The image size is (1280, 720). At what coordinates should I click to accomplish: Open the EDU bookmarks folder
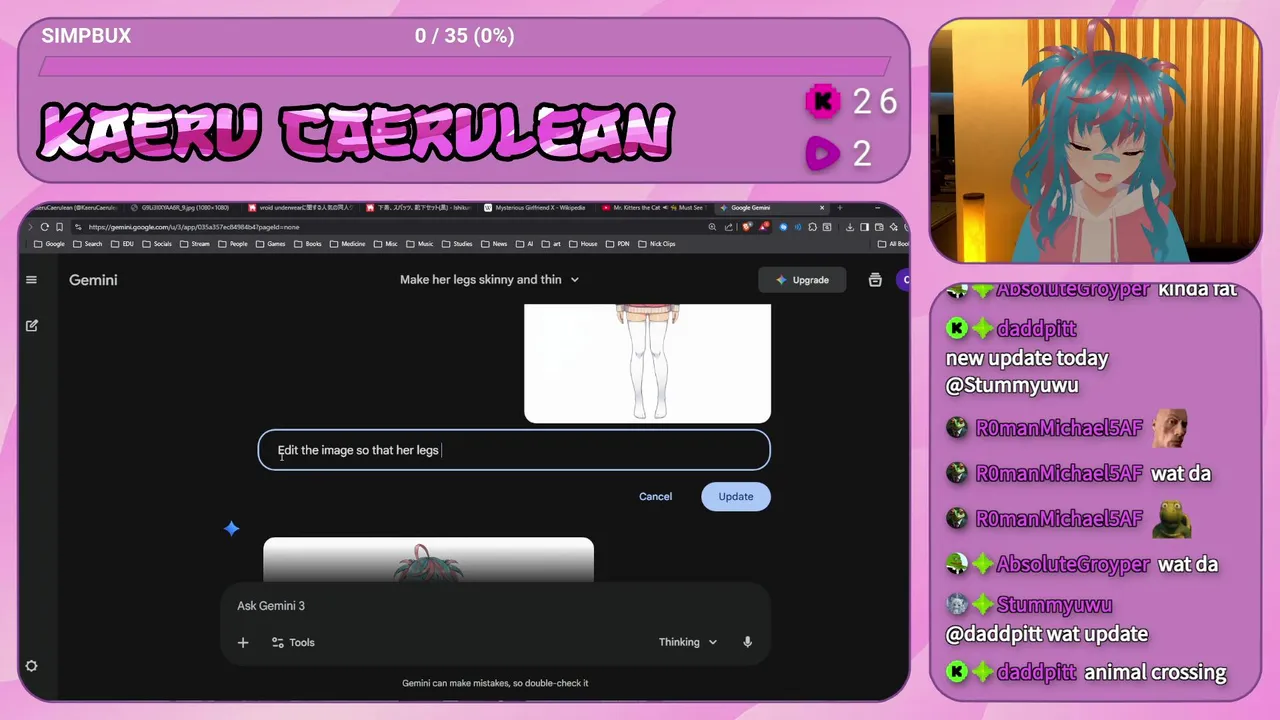point(122,243)
